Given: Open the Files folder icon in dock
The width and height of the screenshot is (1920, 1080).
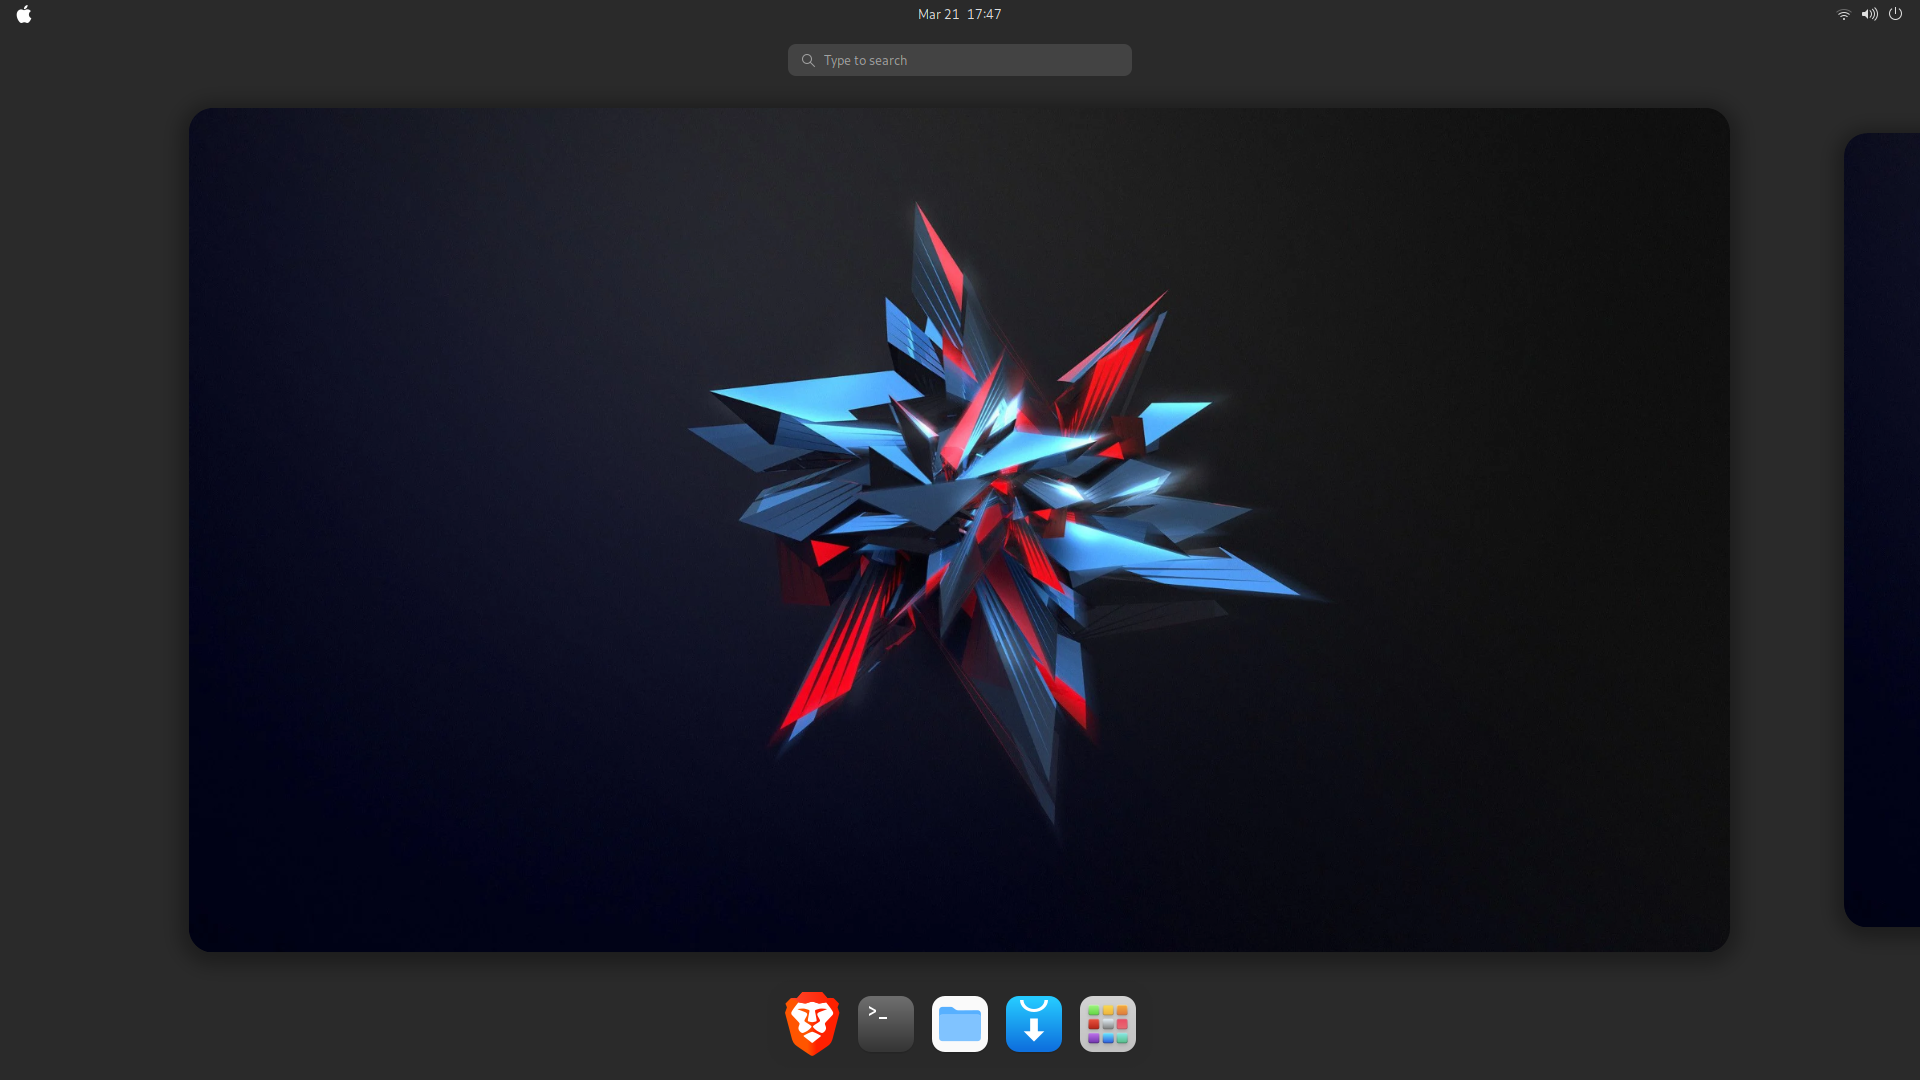Looking at the screenshot, I should pyautogui.click(x=960, y=1024).
